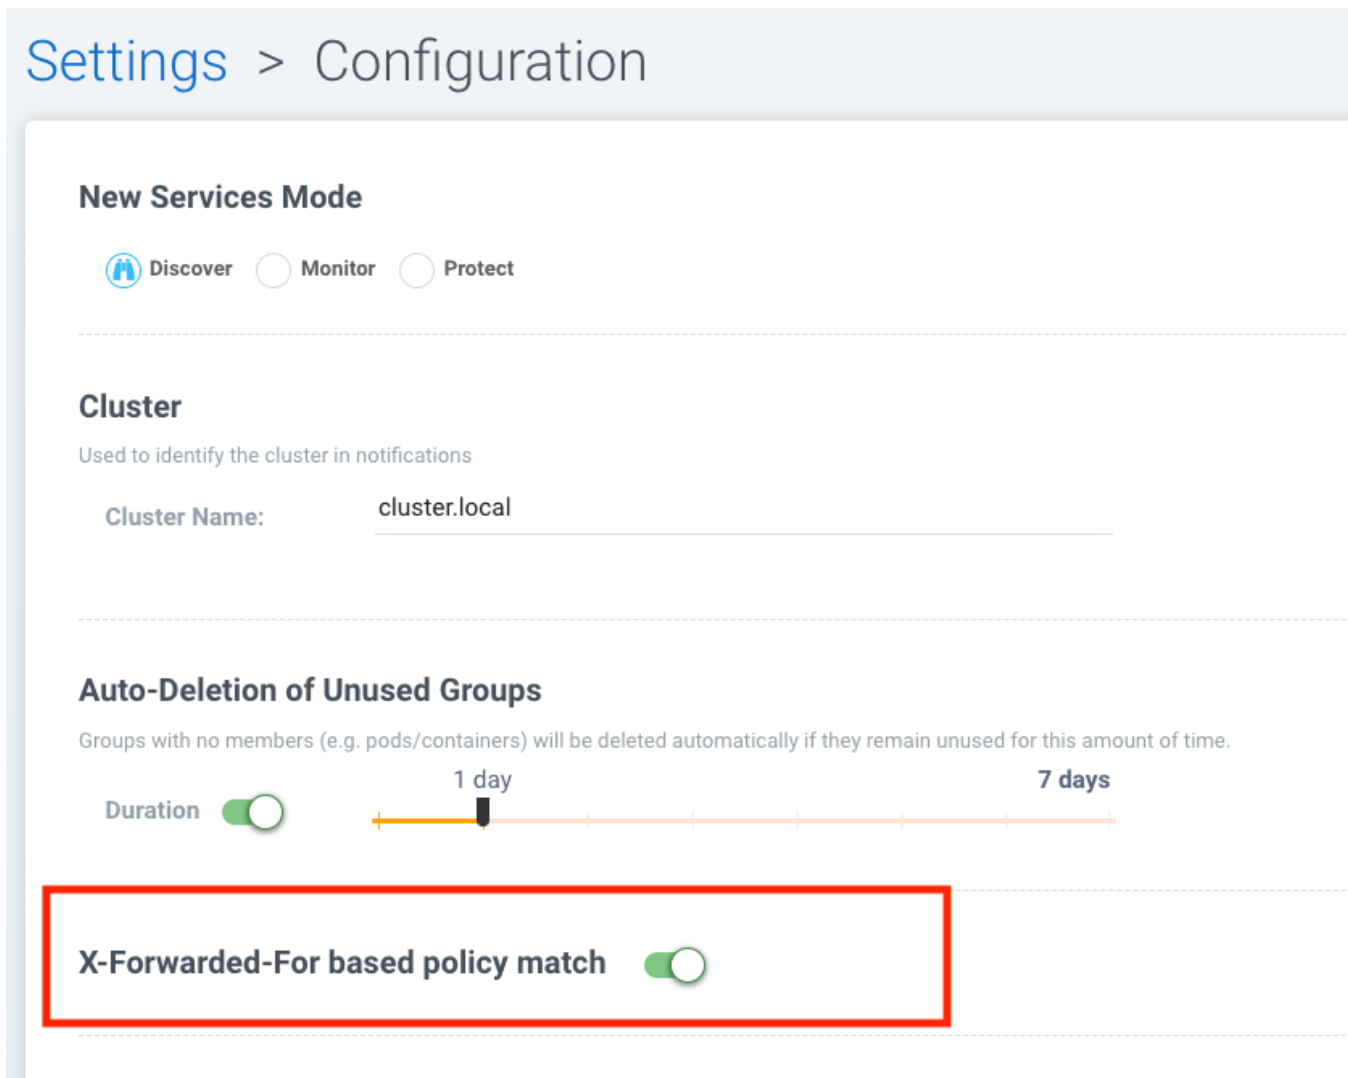Click the Duration label text

click(x=152, y=810)
